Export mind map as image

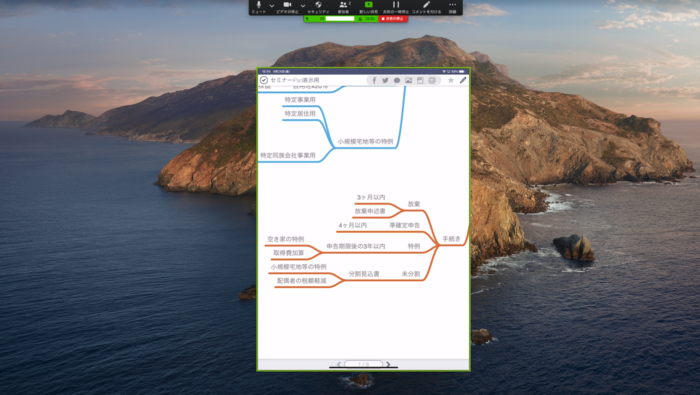point(408,80)
